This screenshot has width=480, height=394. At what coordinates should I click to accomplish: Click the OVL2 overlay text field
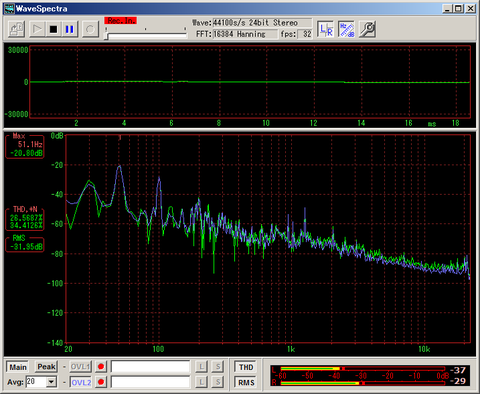(x=150, y=382)
